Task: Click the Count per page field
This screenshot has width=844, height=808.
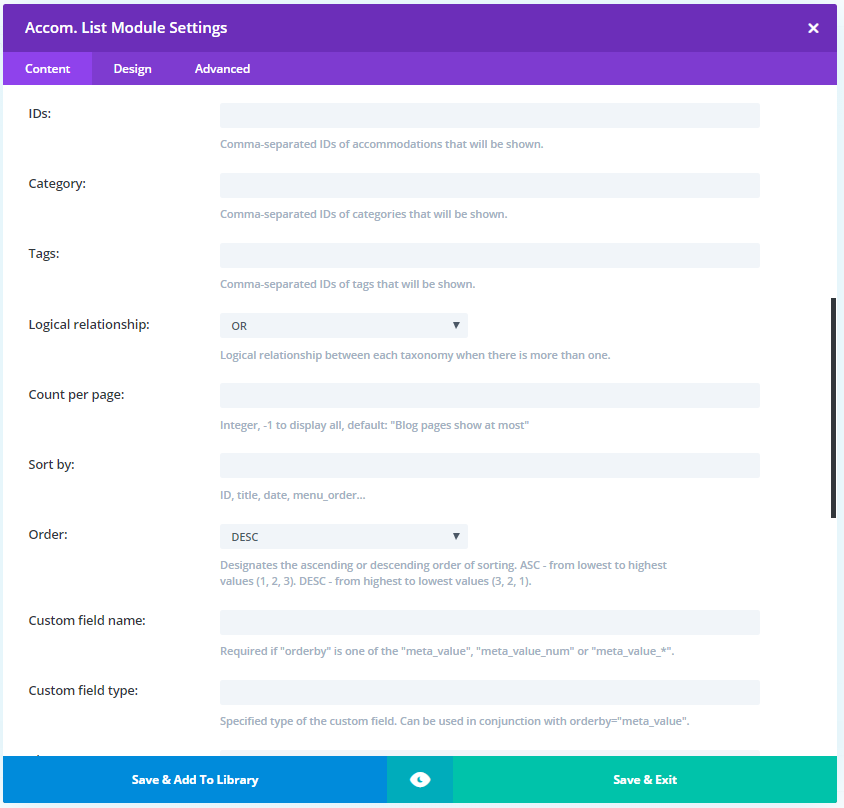Action: 489,396
